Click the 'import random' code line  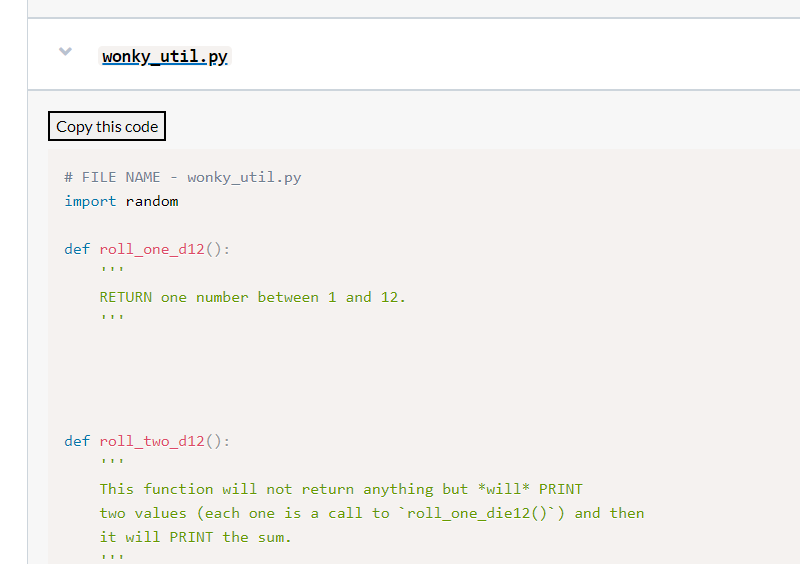click(x=121, y=201)
